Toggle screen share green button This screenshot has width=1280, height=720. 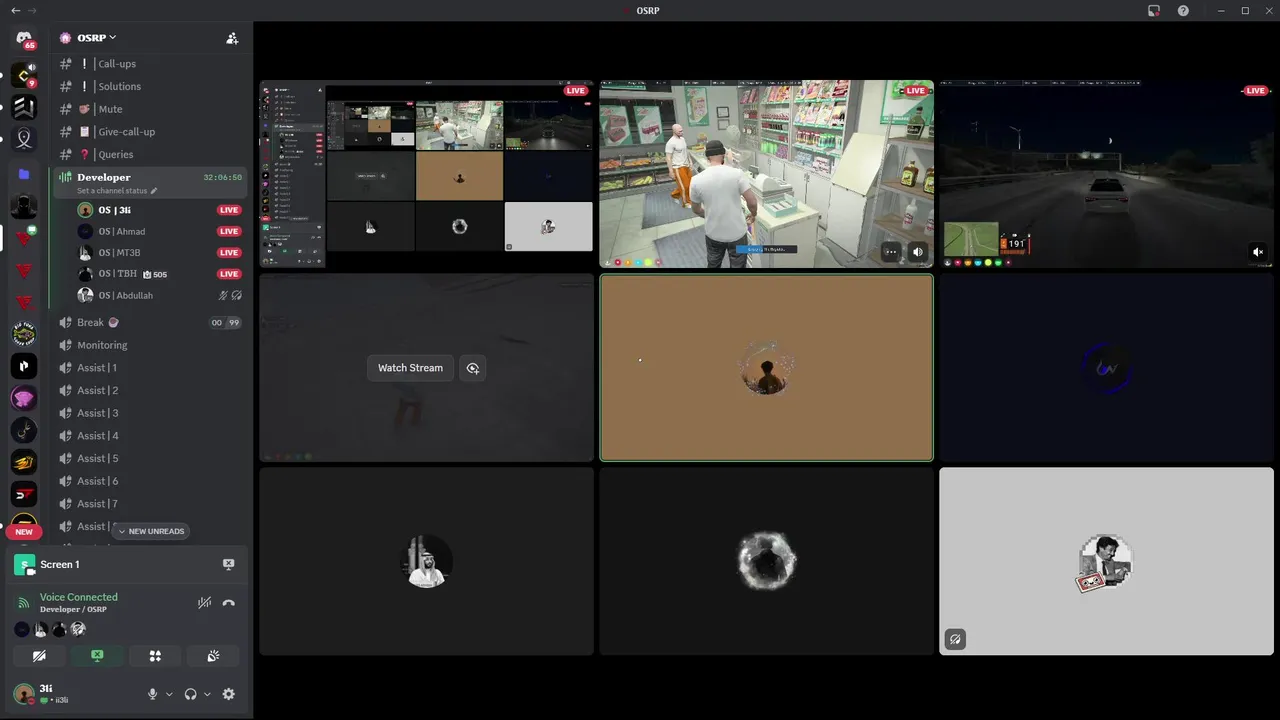pyautogui.click(x=97, y=656)
